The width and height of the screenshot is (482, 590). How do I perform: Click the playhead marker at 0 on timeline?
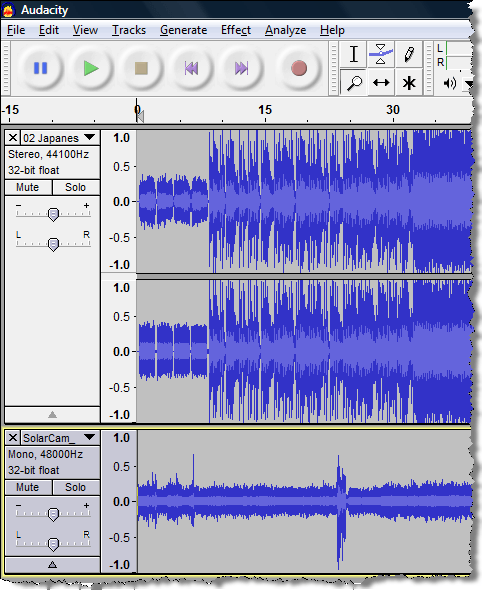(139, 117)
